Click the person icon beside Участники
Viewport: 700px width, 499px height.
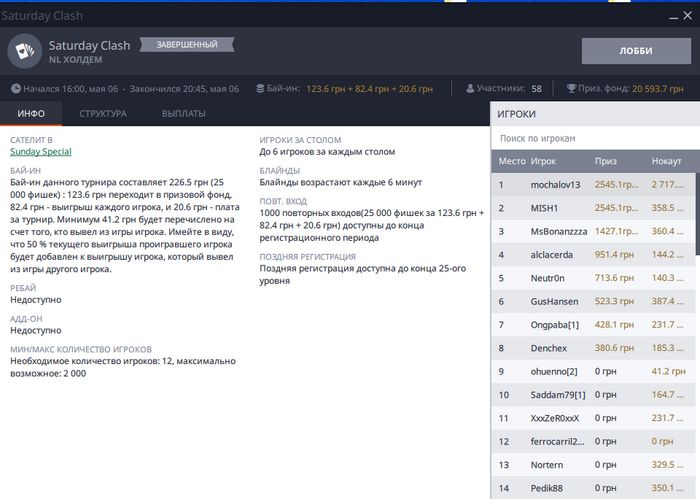click(470, 88)
